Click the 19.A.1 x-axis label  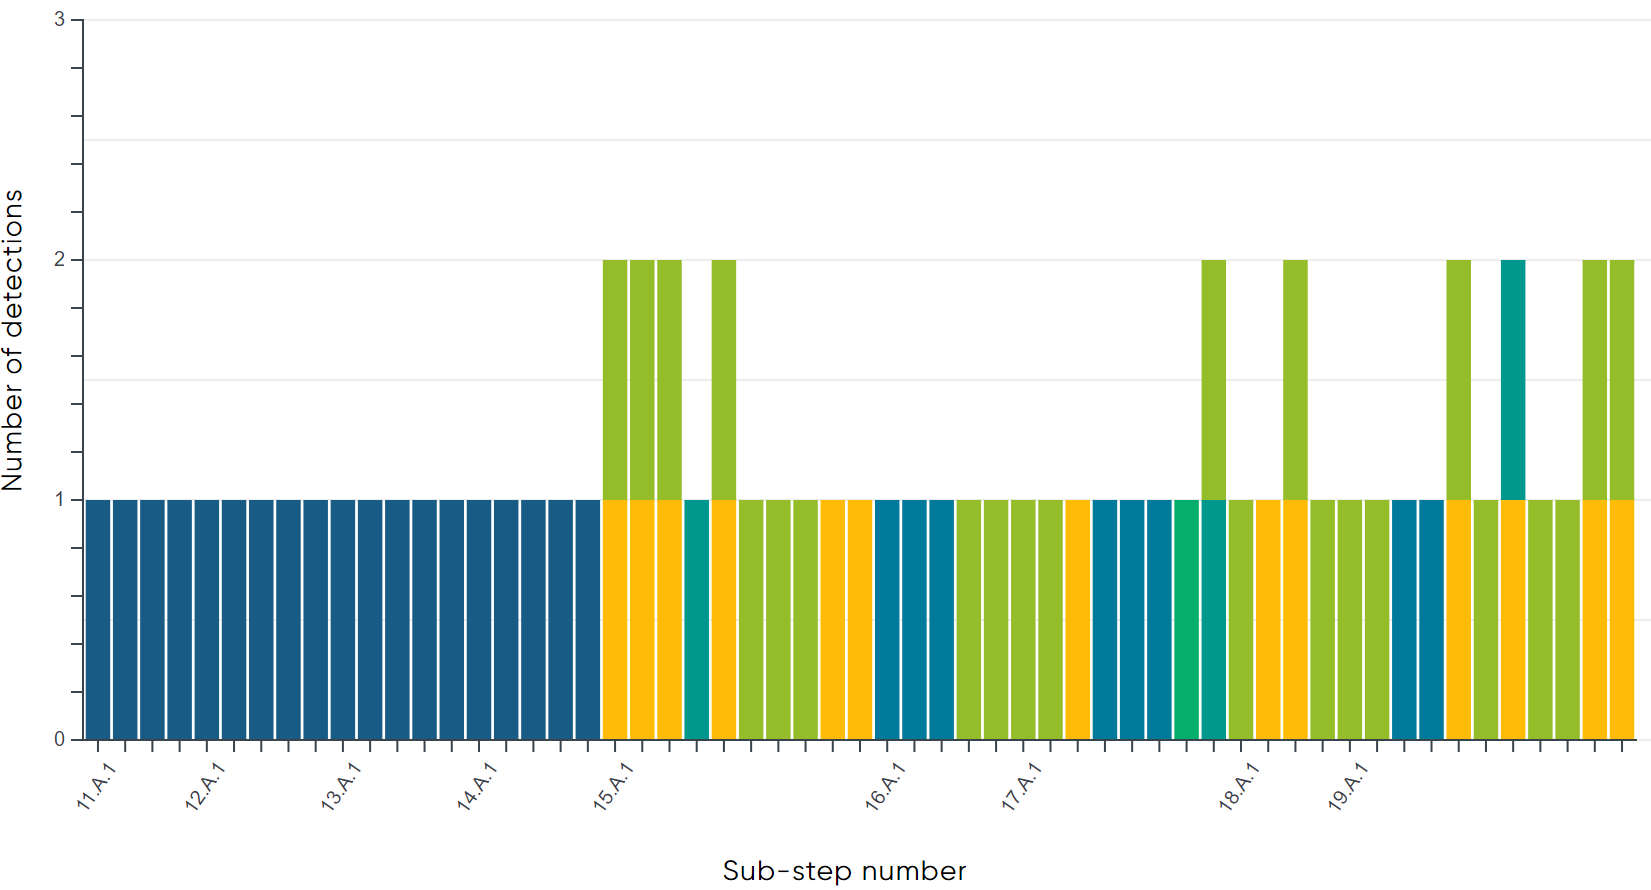pyautogui.click(x=1348, y=786)
